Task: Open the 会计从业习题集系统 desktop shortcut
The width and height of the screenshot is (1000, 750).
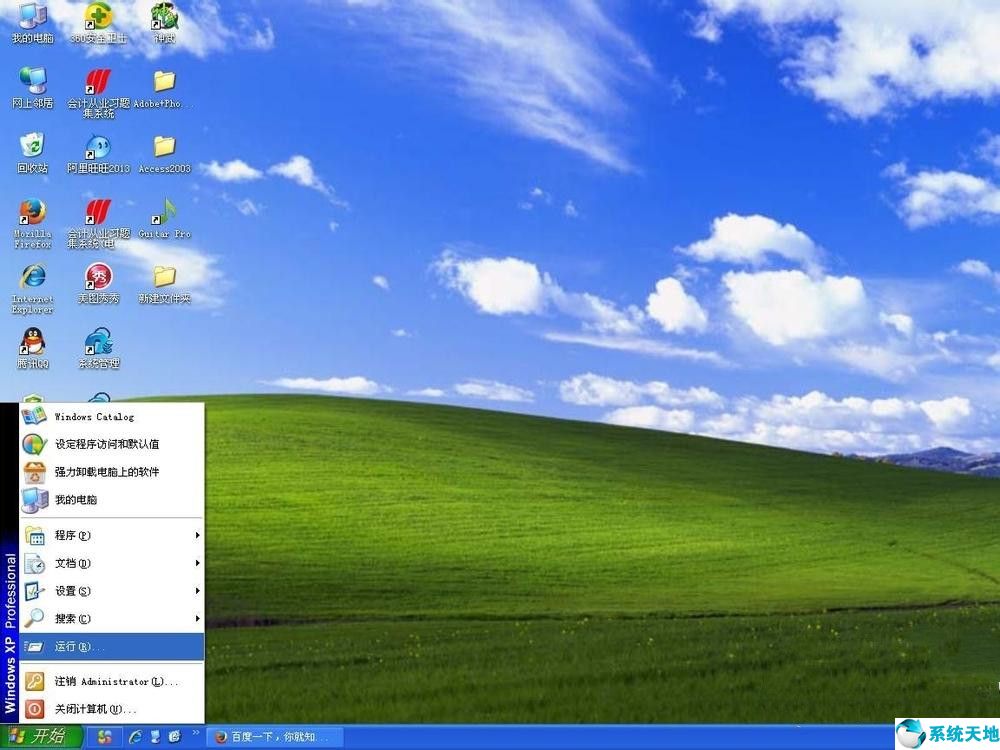Action: point(98,92)
